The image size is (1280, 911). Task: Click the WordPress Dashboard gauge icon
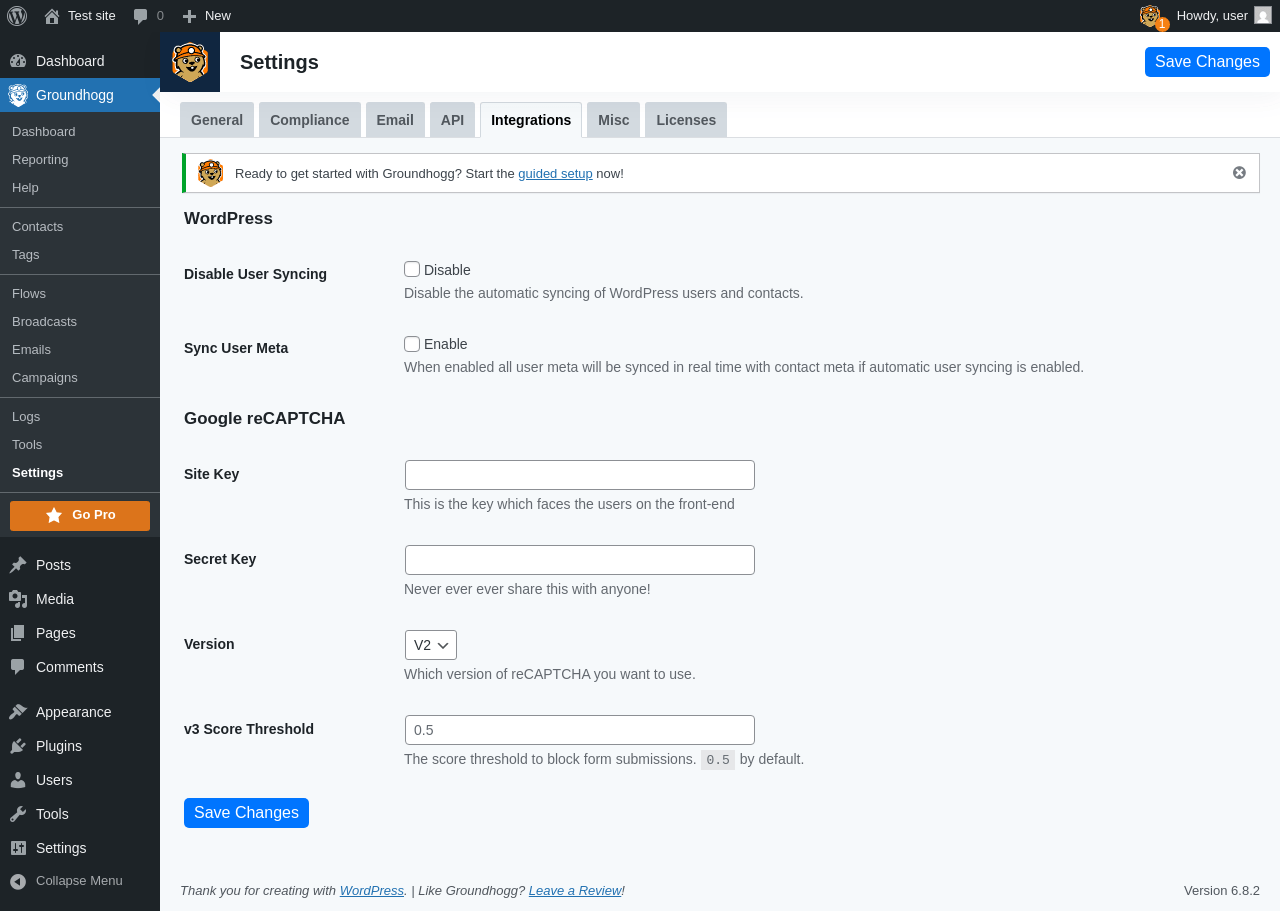click(x=18, y=61)
